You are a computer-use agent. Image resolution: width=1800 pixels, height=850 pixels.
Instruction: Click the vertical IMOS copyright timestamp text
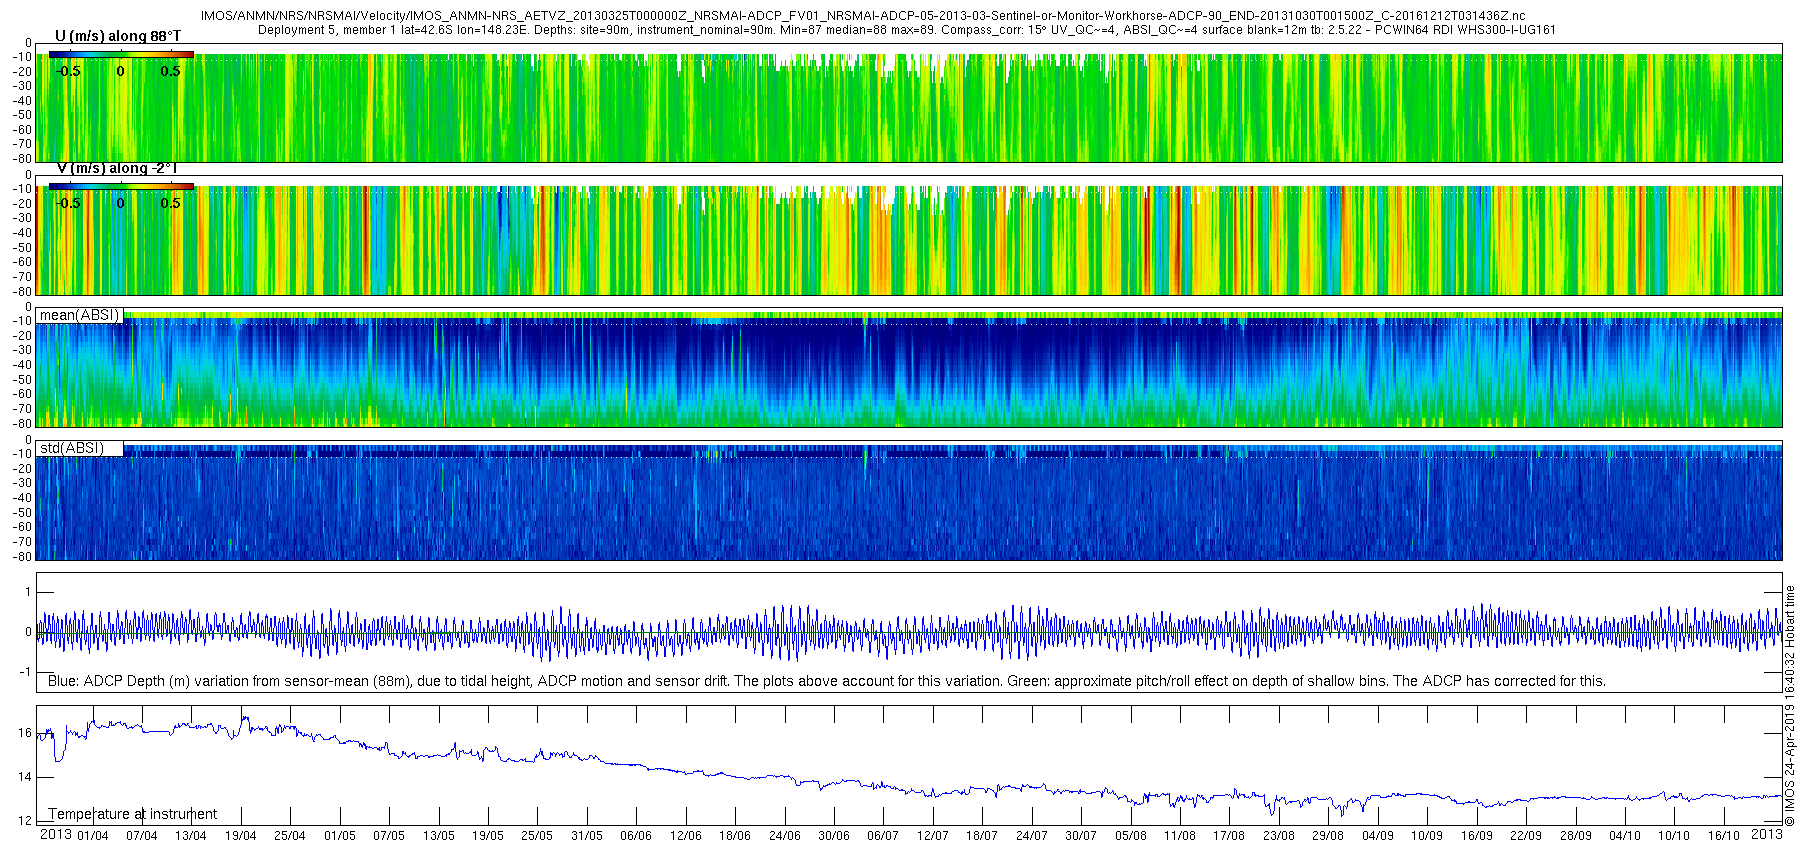[1790, 706]
